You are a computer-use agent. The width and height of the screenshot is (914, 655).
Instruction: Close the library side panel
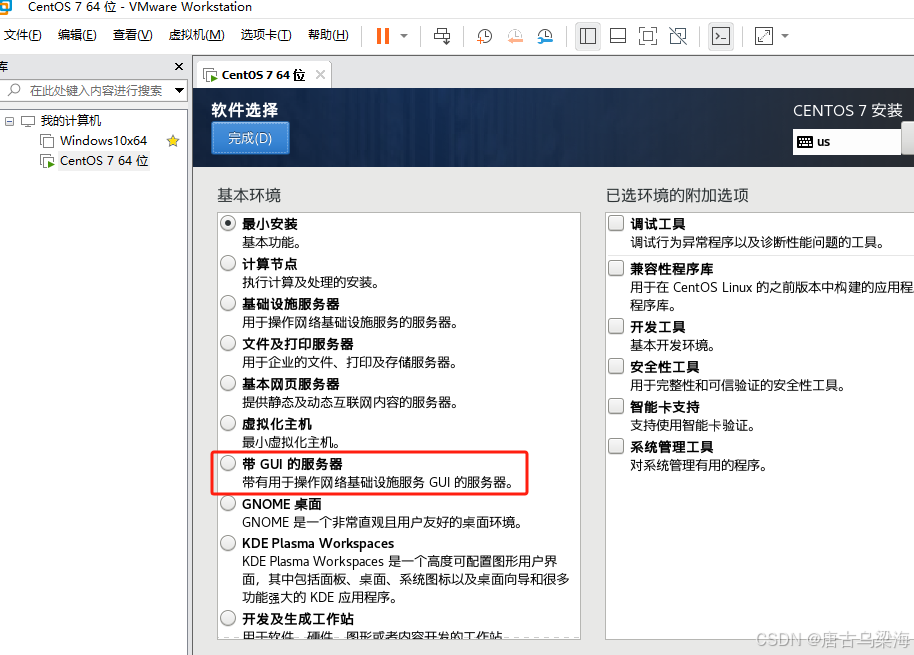point(179,66)
